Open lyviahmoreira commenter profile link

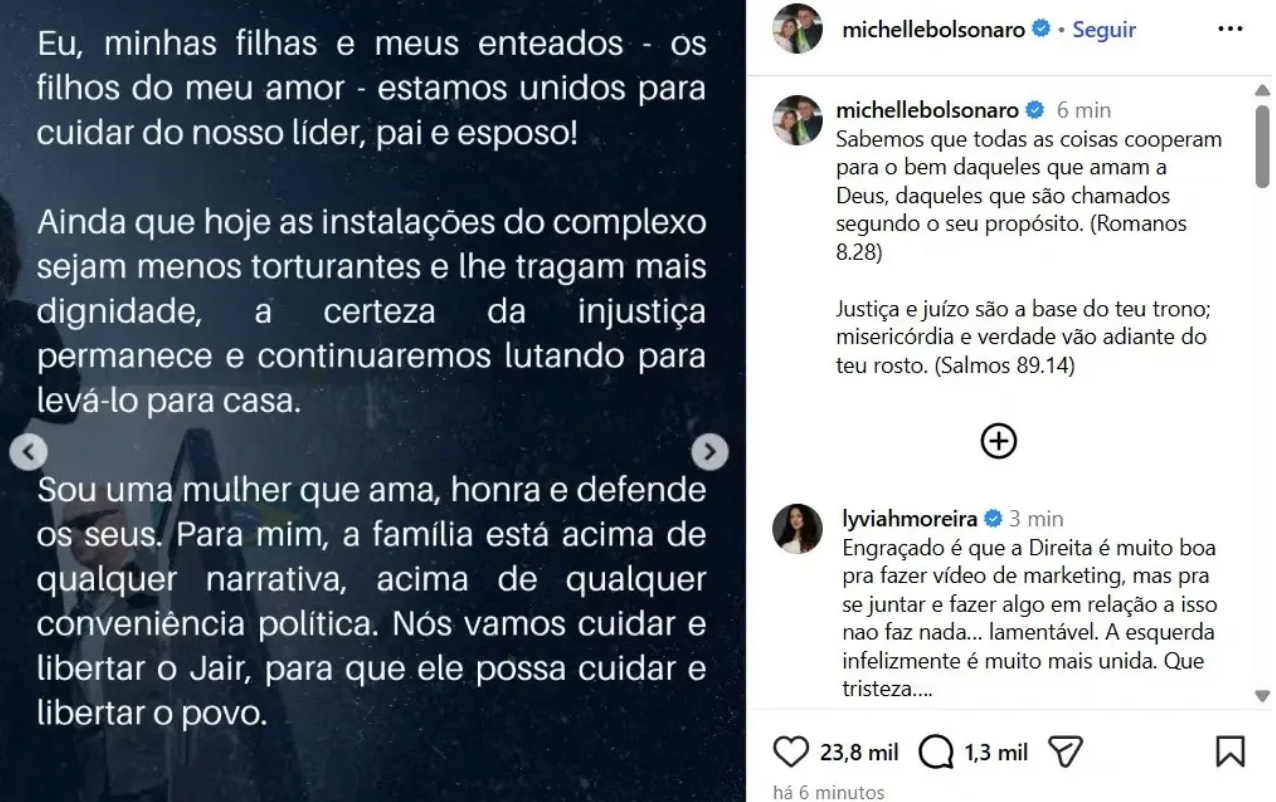click(x=909, y=518)
